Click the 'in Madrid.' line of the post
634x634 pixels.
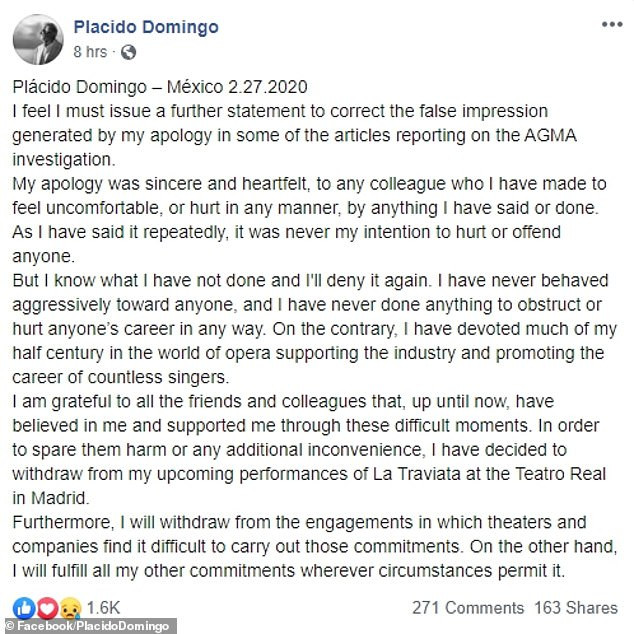pyautogui.click(x=51, y=498)
